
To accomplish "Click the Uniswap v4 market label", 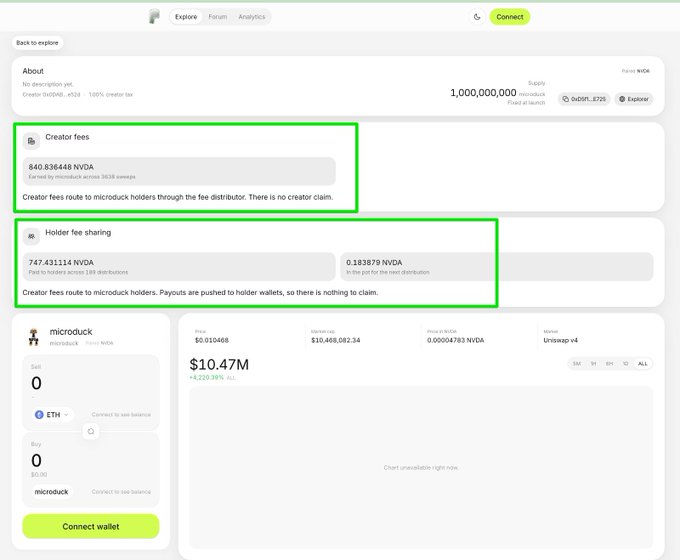I will pyautogui.click(x=560, y=340).
